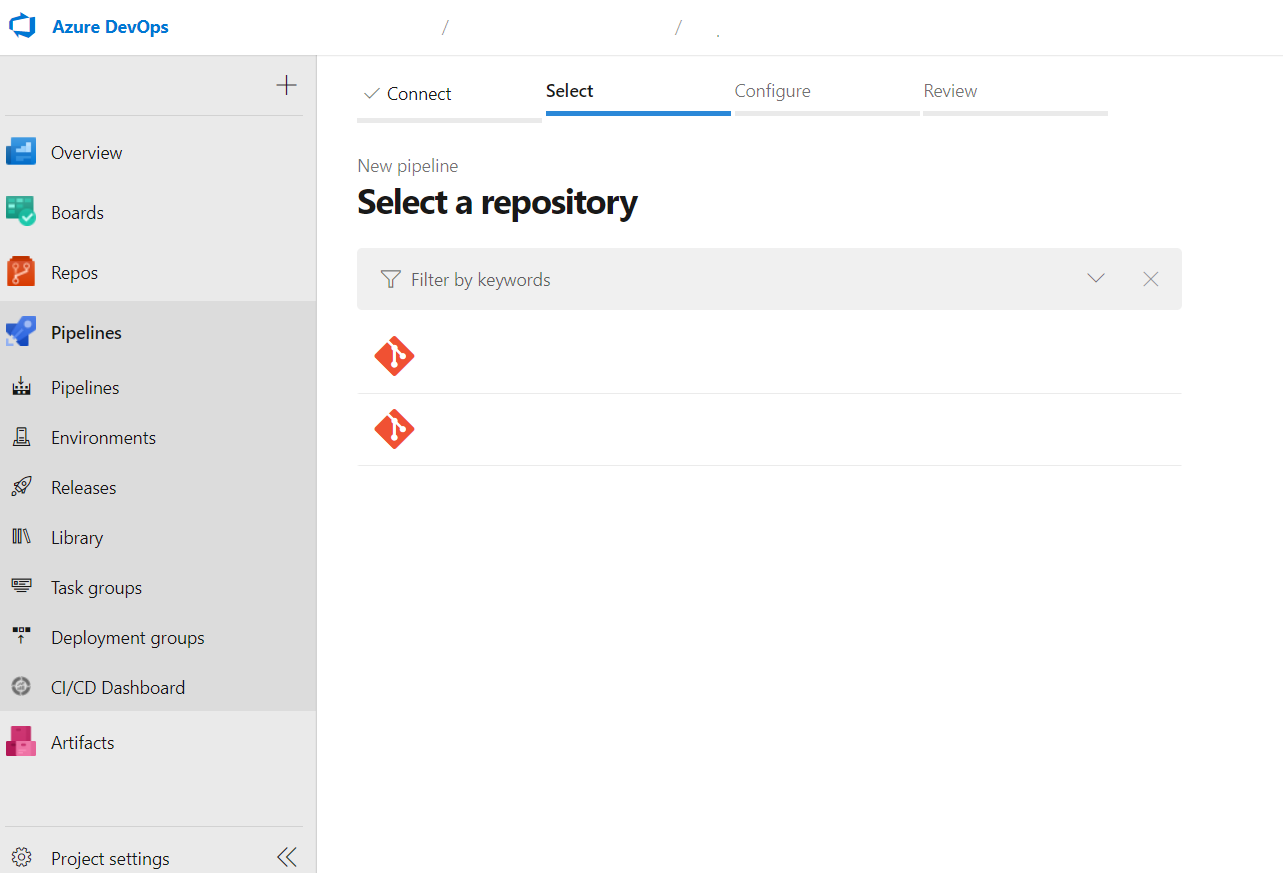
Task: Click the Azure DevOps logo icon
Action: [x=22, y=27]
